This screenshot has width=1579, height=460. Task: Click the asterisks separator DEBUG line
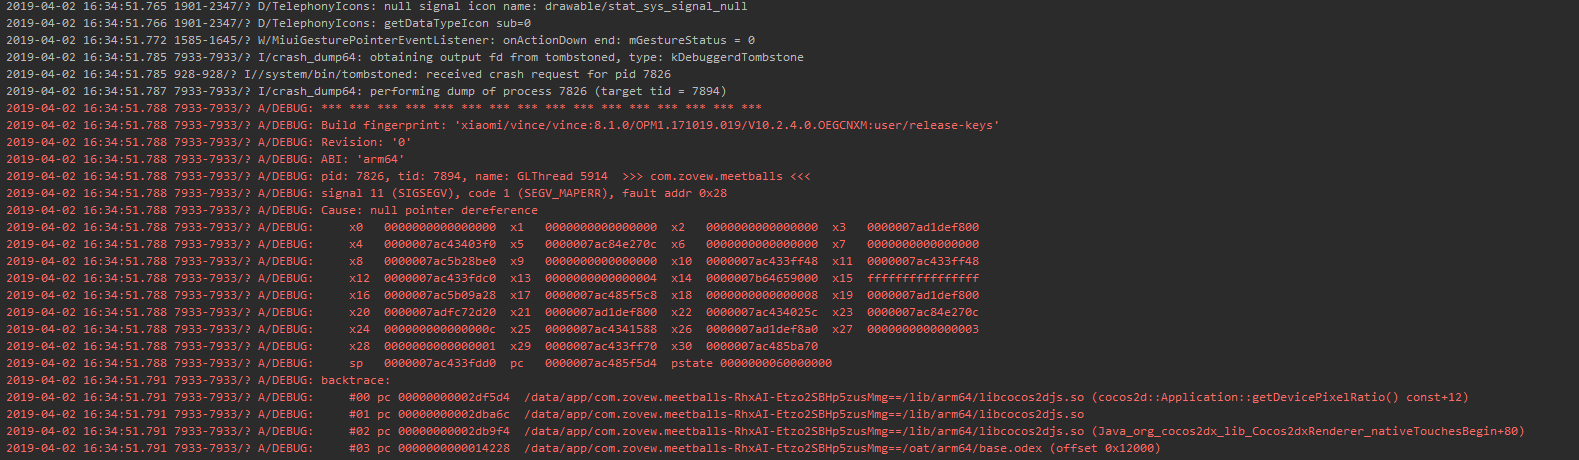pyautogui.click(x=541, y=108)
